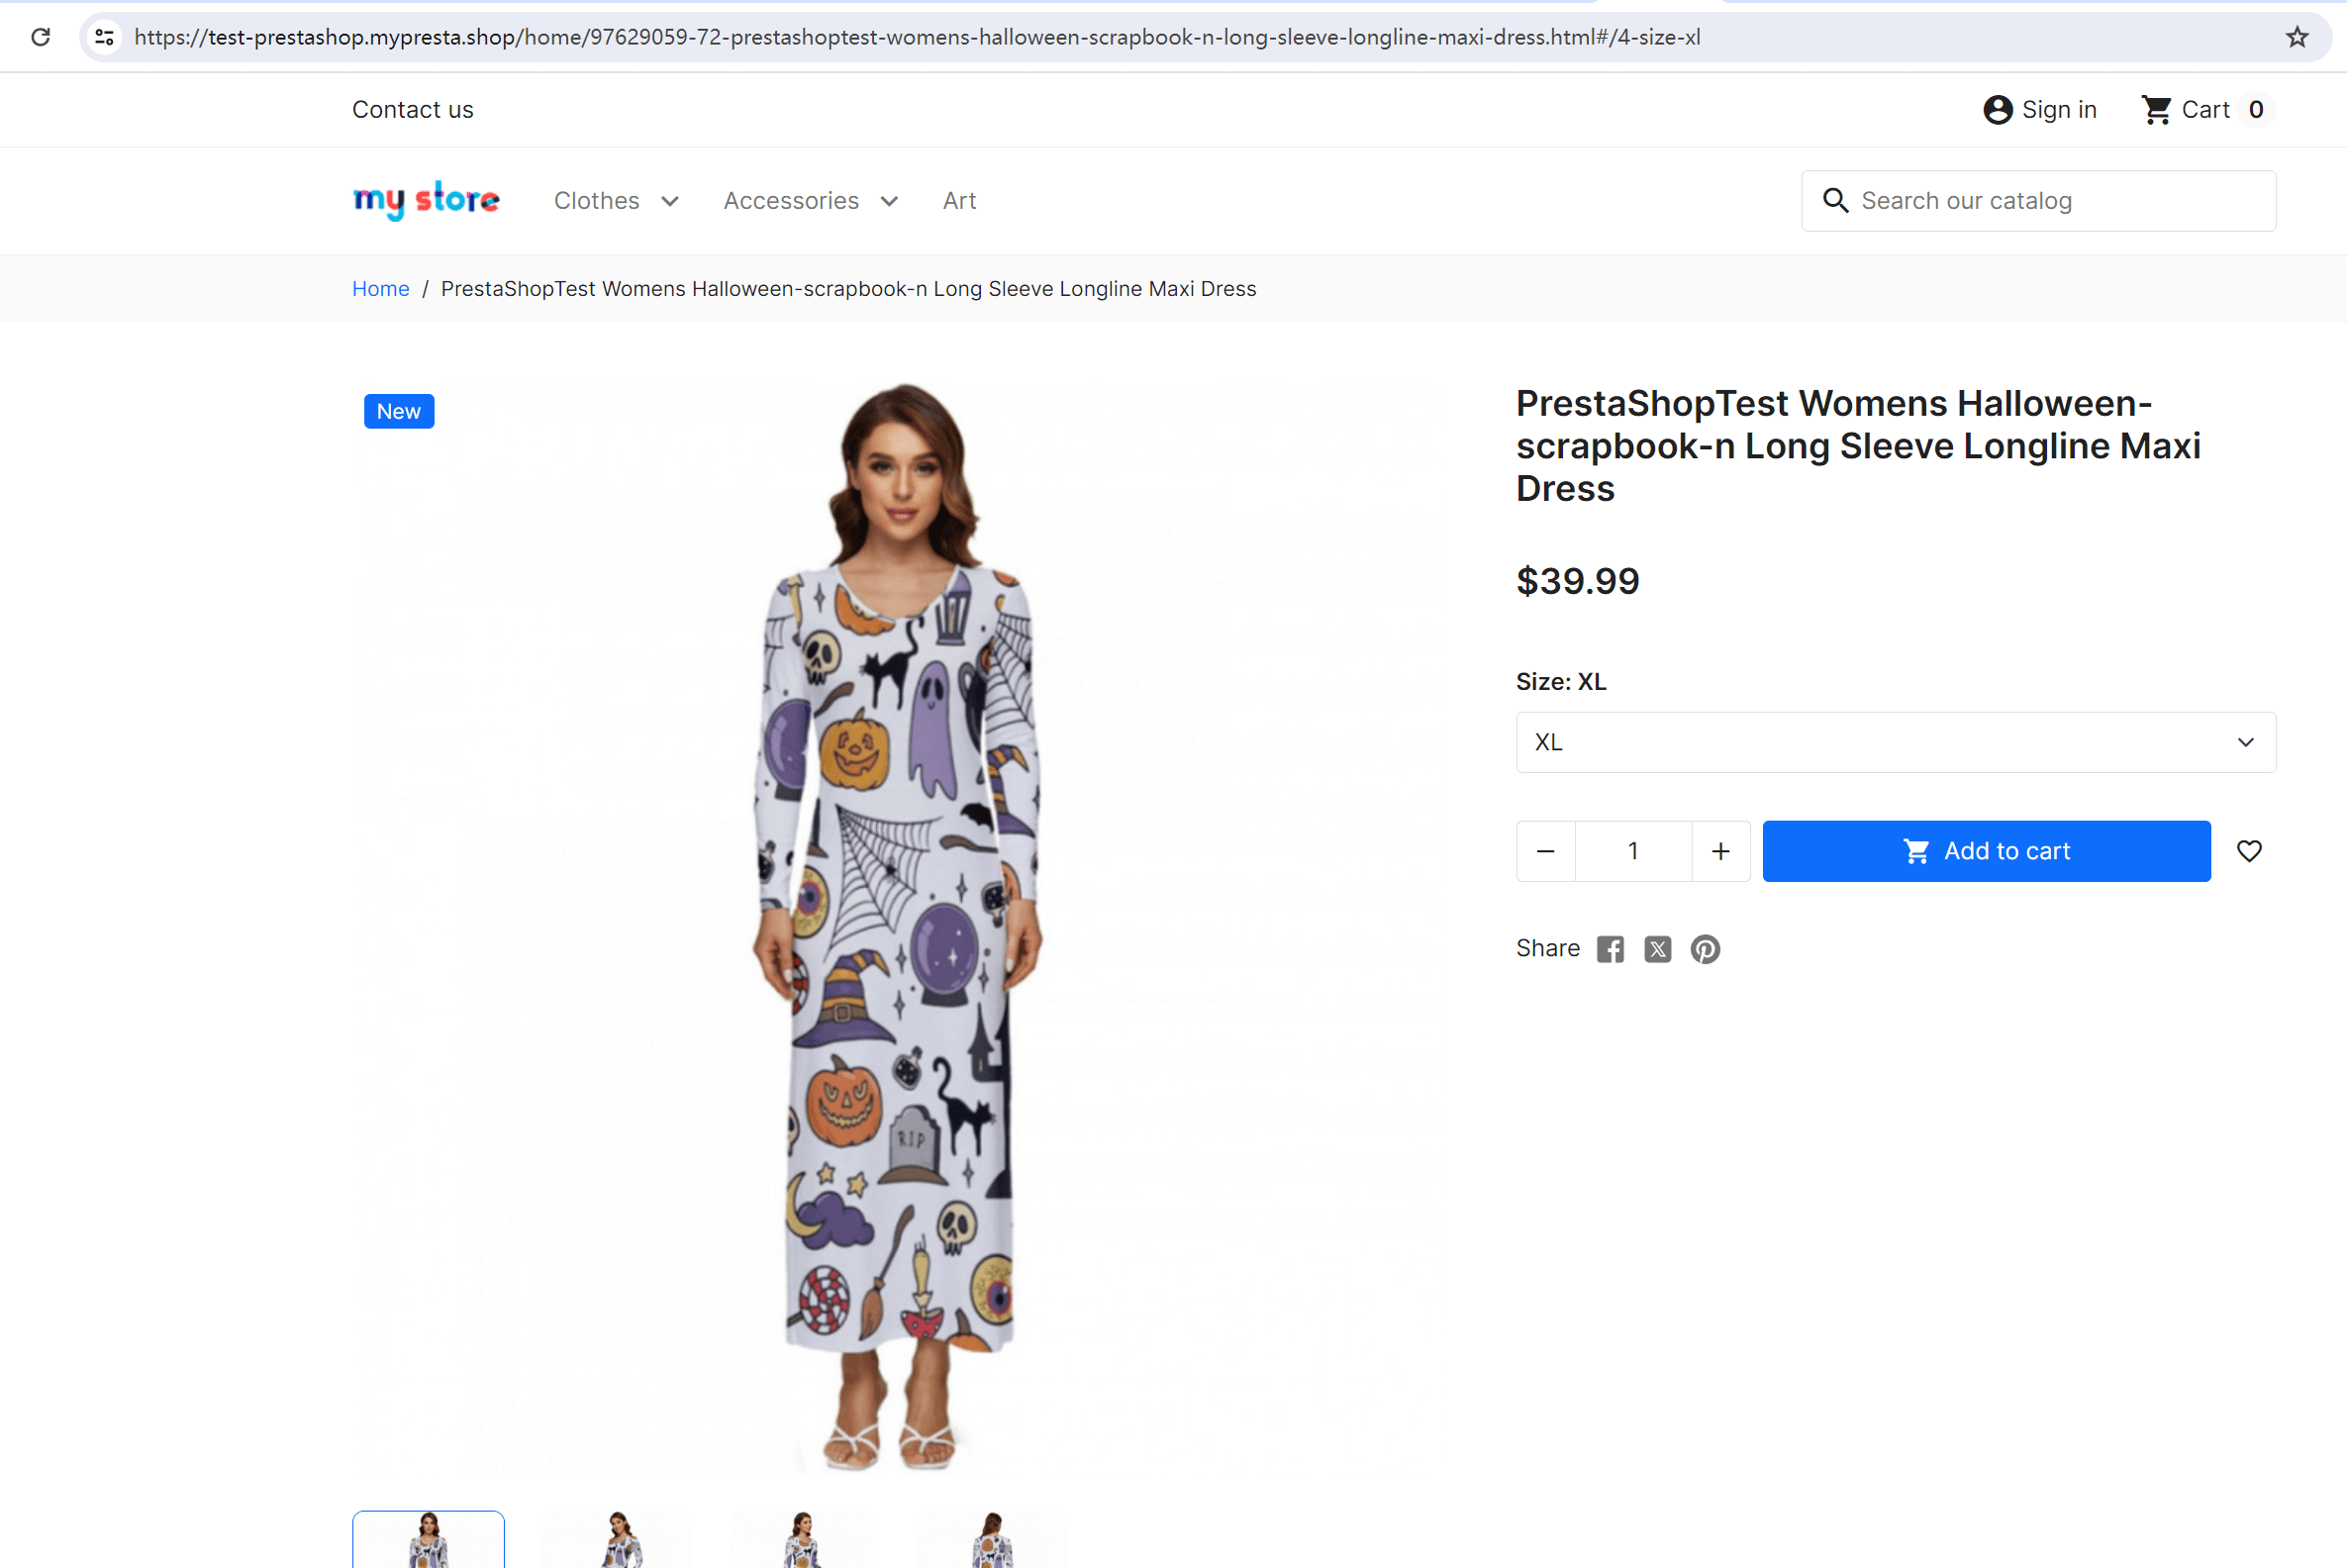The width and height of the screenshot is (2347, 1568).
Task: Decrement quantity using minus stepper
Action: tap(1545, 850)
